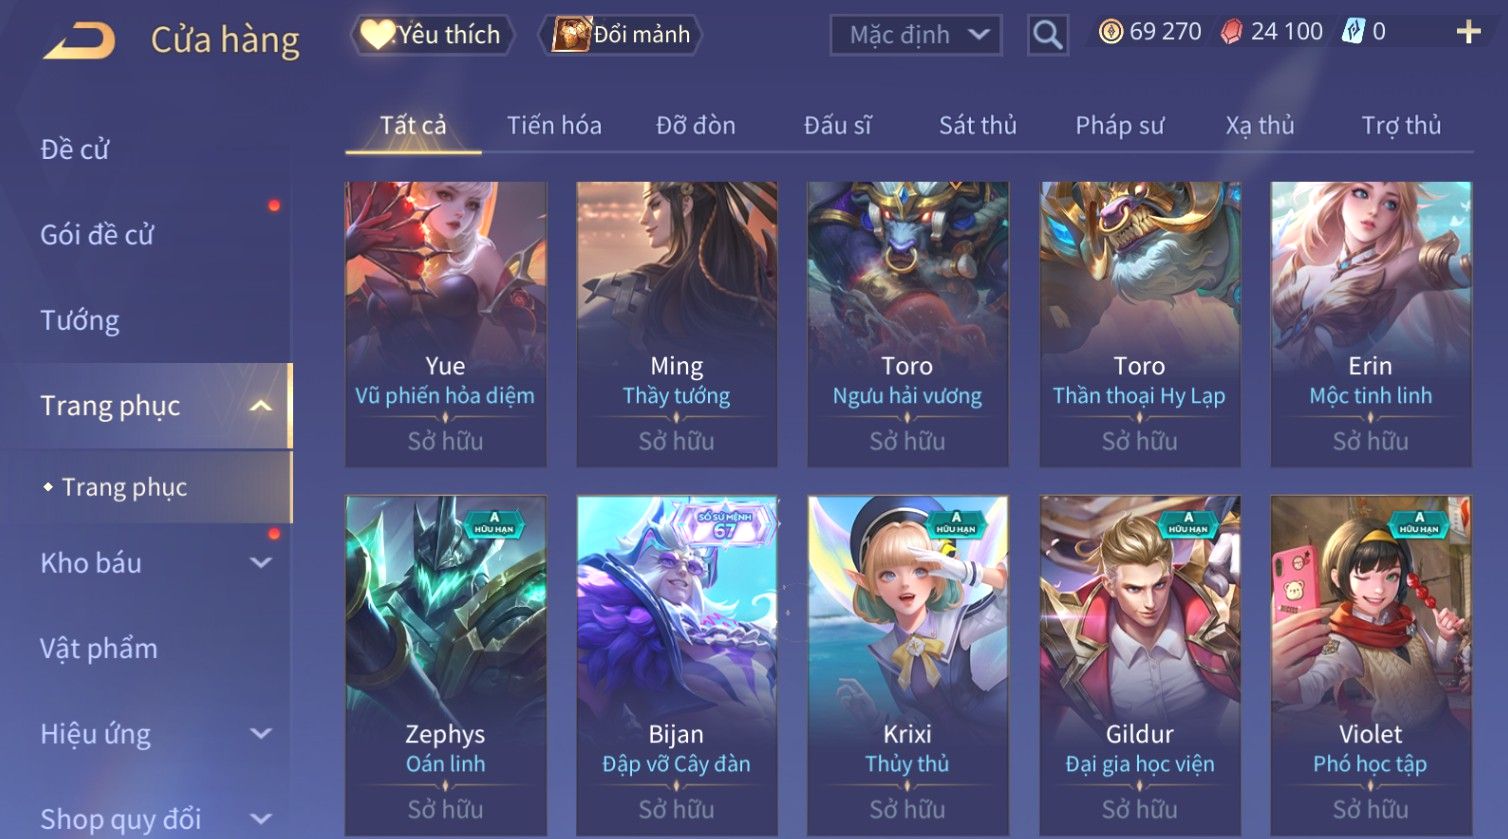Open the Gói đề cử menu

click(97, 235)
